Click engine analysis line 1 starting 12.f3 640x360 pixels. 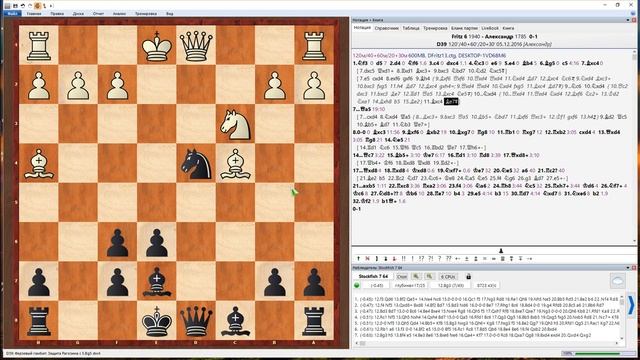coord(487,299)
